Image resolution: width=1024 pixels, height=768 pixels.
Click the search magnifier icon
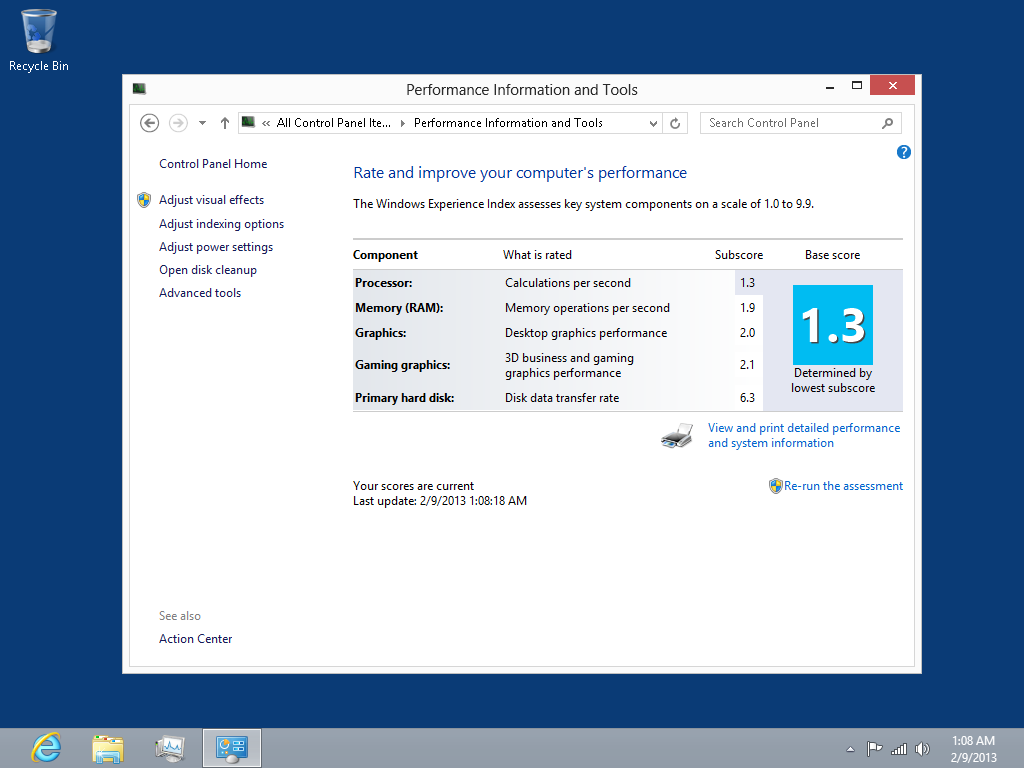tap(887, 123)
